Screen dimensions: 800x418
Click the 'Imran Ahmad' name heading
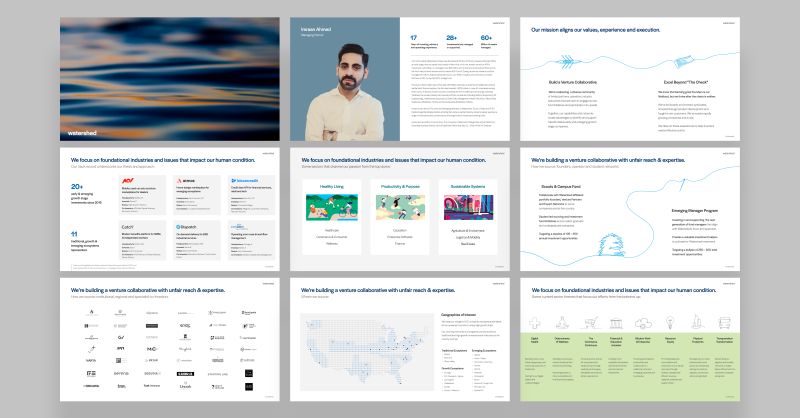[x=316, y=29]
